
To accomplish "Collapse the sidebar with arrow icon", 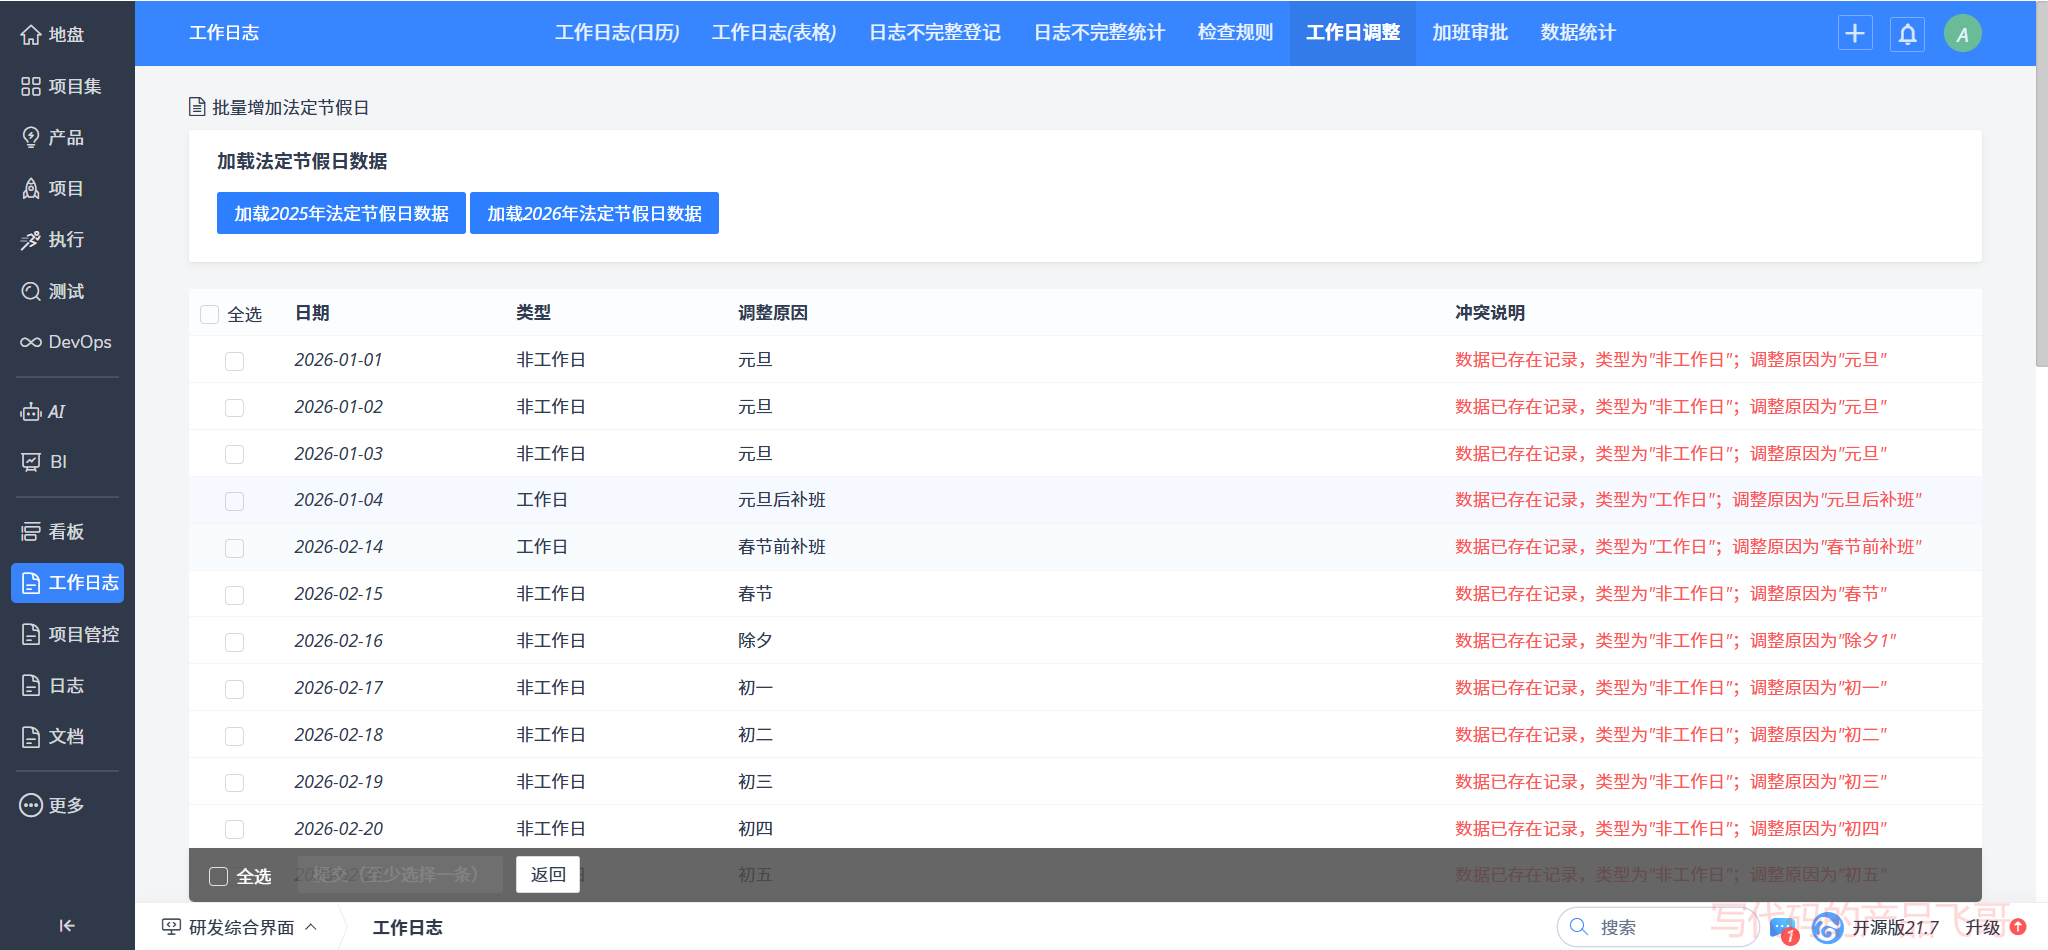I will pos(66,926).
